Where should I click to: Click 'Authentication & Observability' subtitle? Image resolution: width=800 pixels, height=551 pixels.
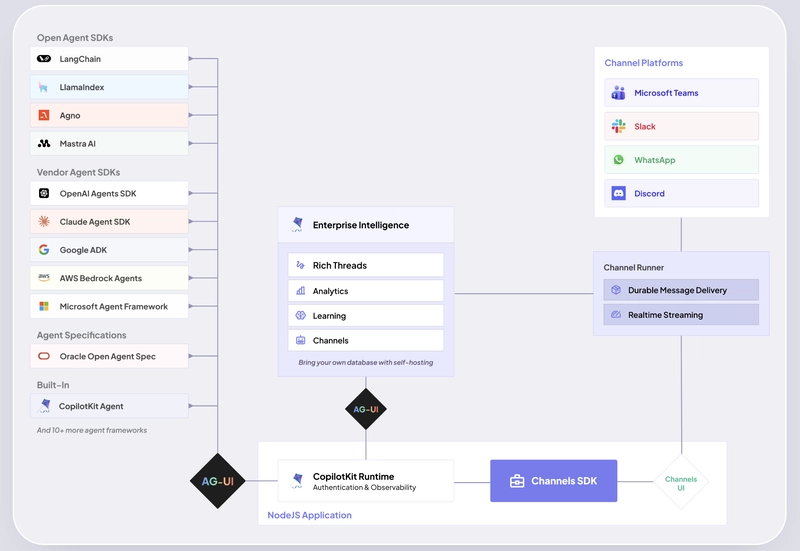(x=364, y=487)
